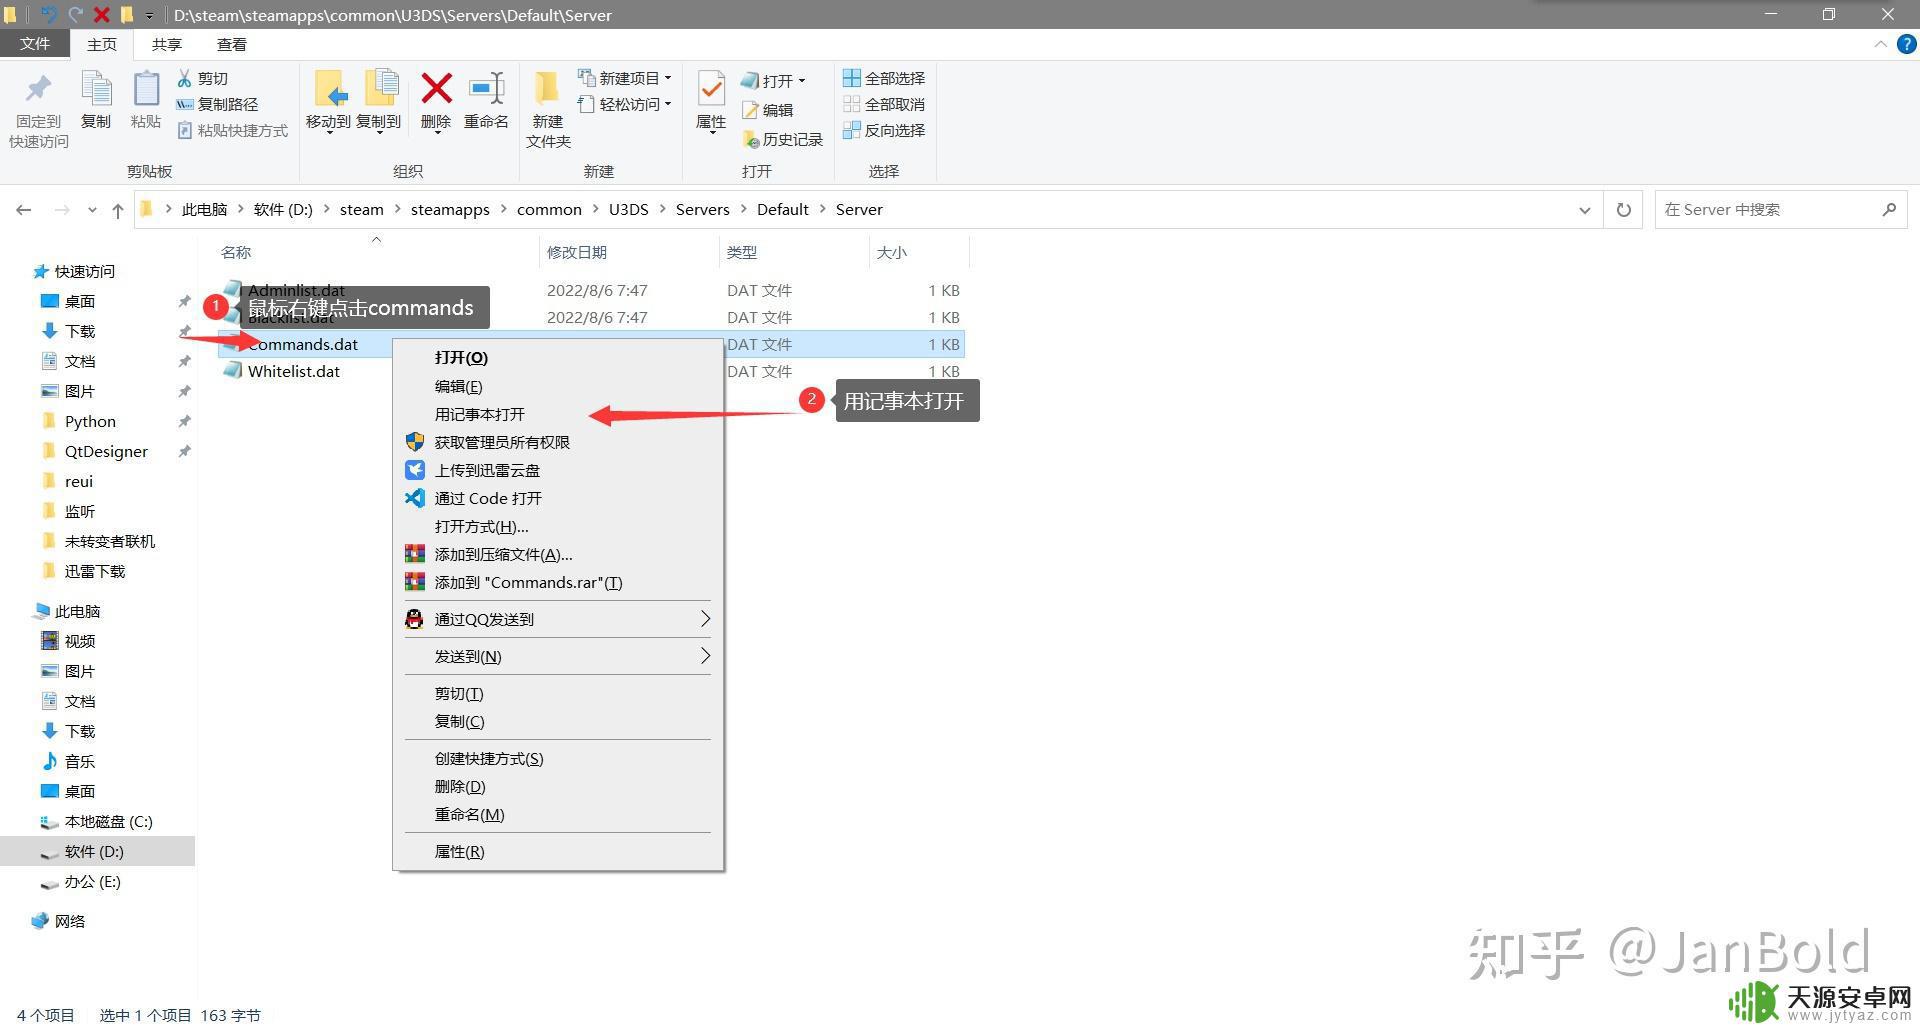Click the Pin to Quick access icon
This screenshot has height=1030, width=1920.
click(38, 91)
